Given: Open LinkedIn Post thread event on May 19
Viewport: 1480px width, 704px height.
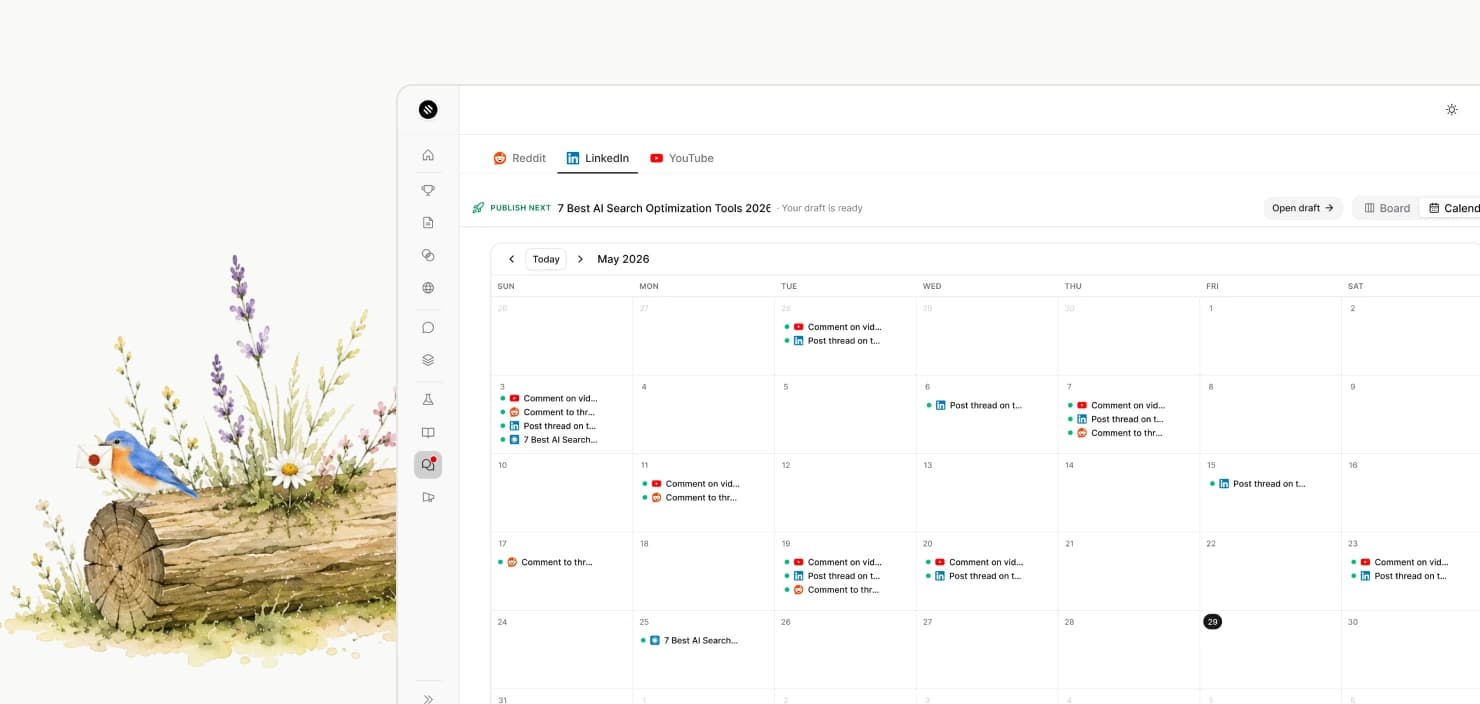Looking at the screenshot, I should [x=832, y=576].
